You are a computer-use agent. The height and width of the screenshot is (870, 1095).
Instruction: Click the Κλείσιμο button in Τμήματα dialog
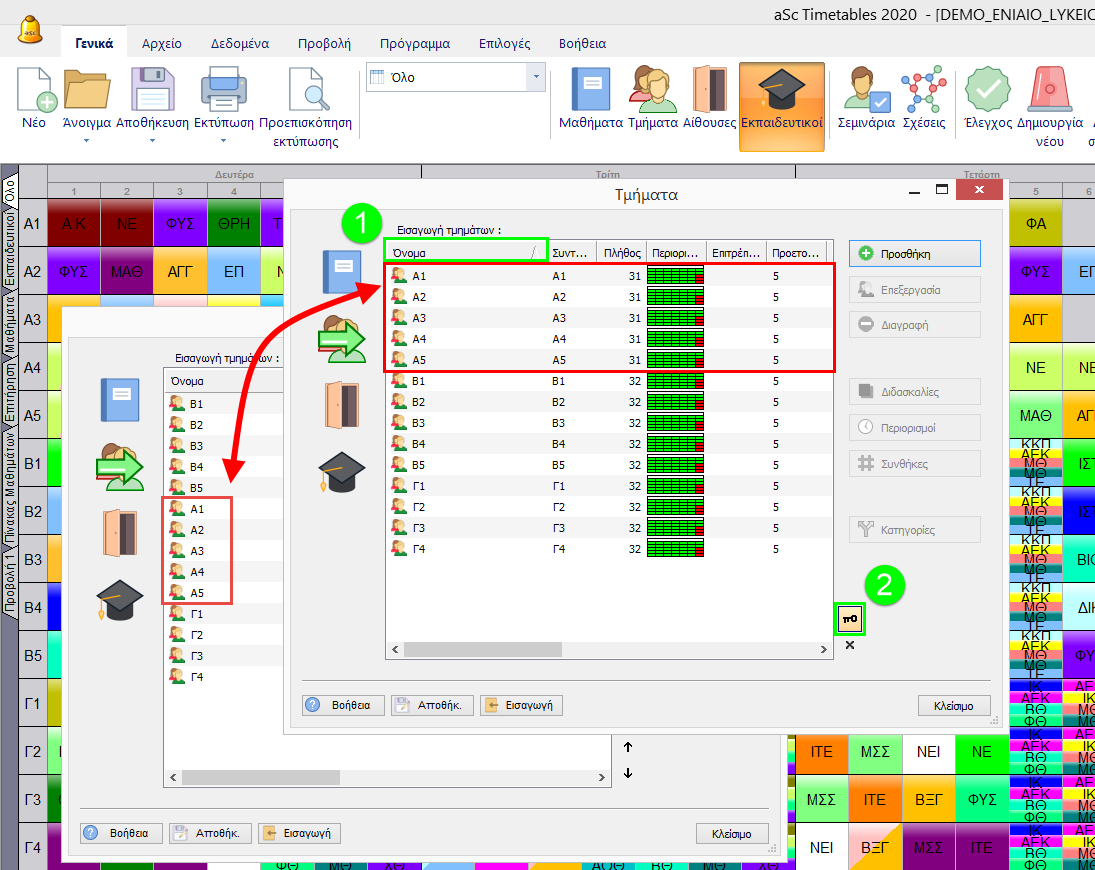[953, 705]
